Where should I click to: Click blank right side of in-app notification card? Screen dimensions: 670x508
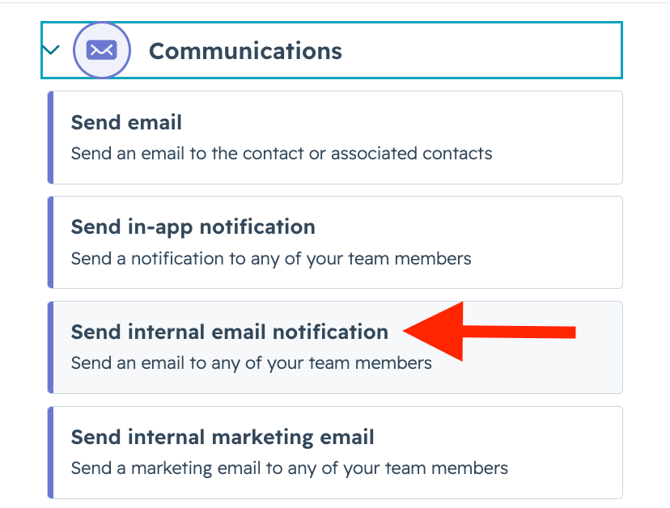560,243
